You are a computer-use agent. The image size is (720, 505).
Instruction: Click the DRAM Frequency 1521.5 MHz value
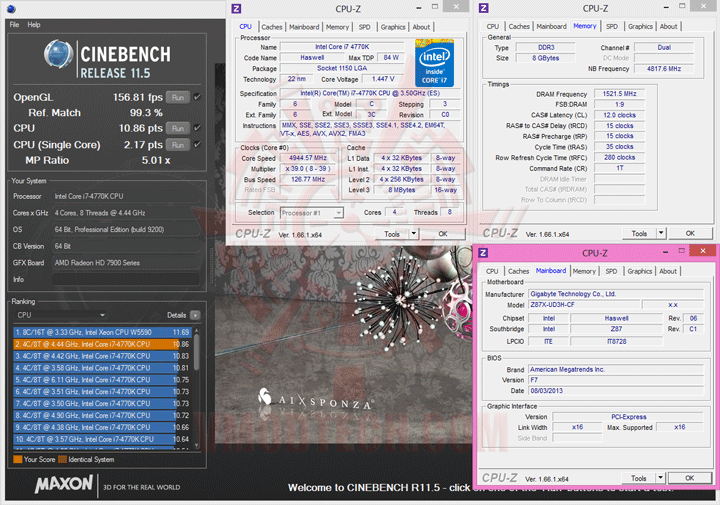619,94
